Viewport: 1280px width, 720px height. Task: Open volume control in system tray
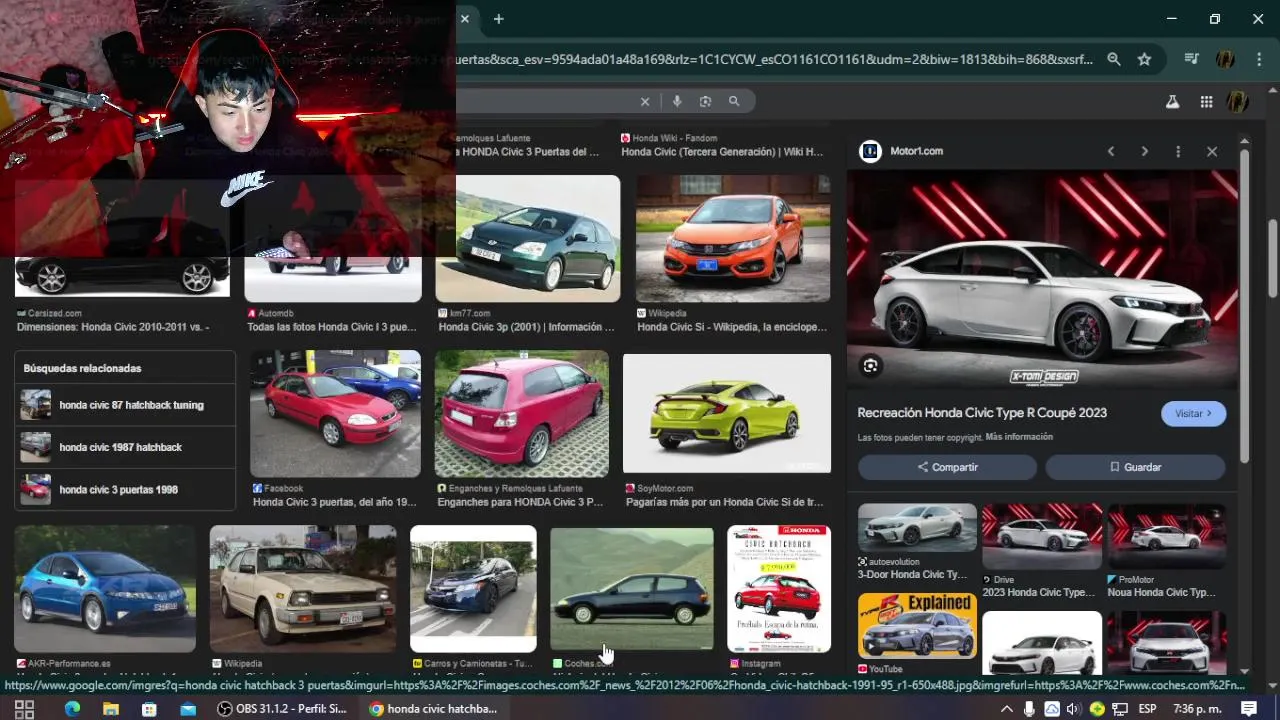click(x=1074, y=709)
